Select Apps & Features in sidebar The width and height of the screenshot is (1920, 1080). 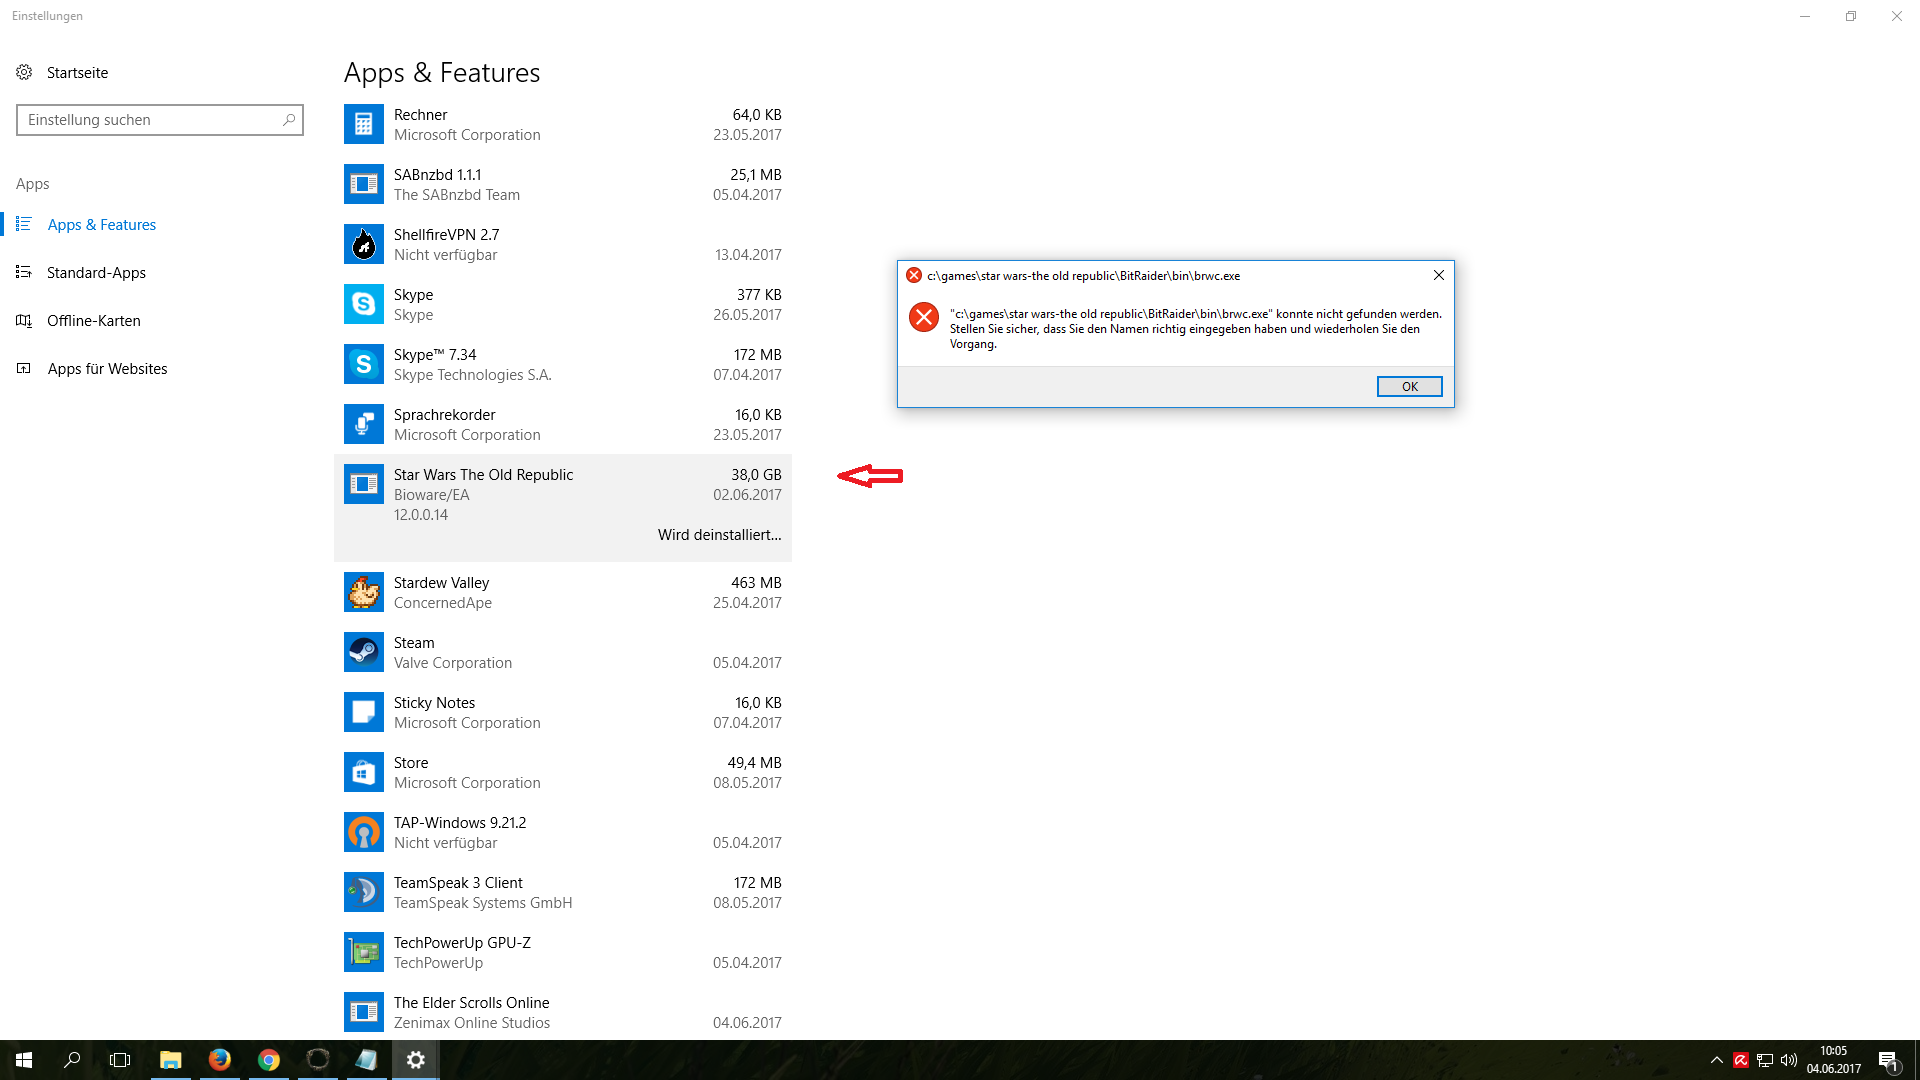point(101,224)
